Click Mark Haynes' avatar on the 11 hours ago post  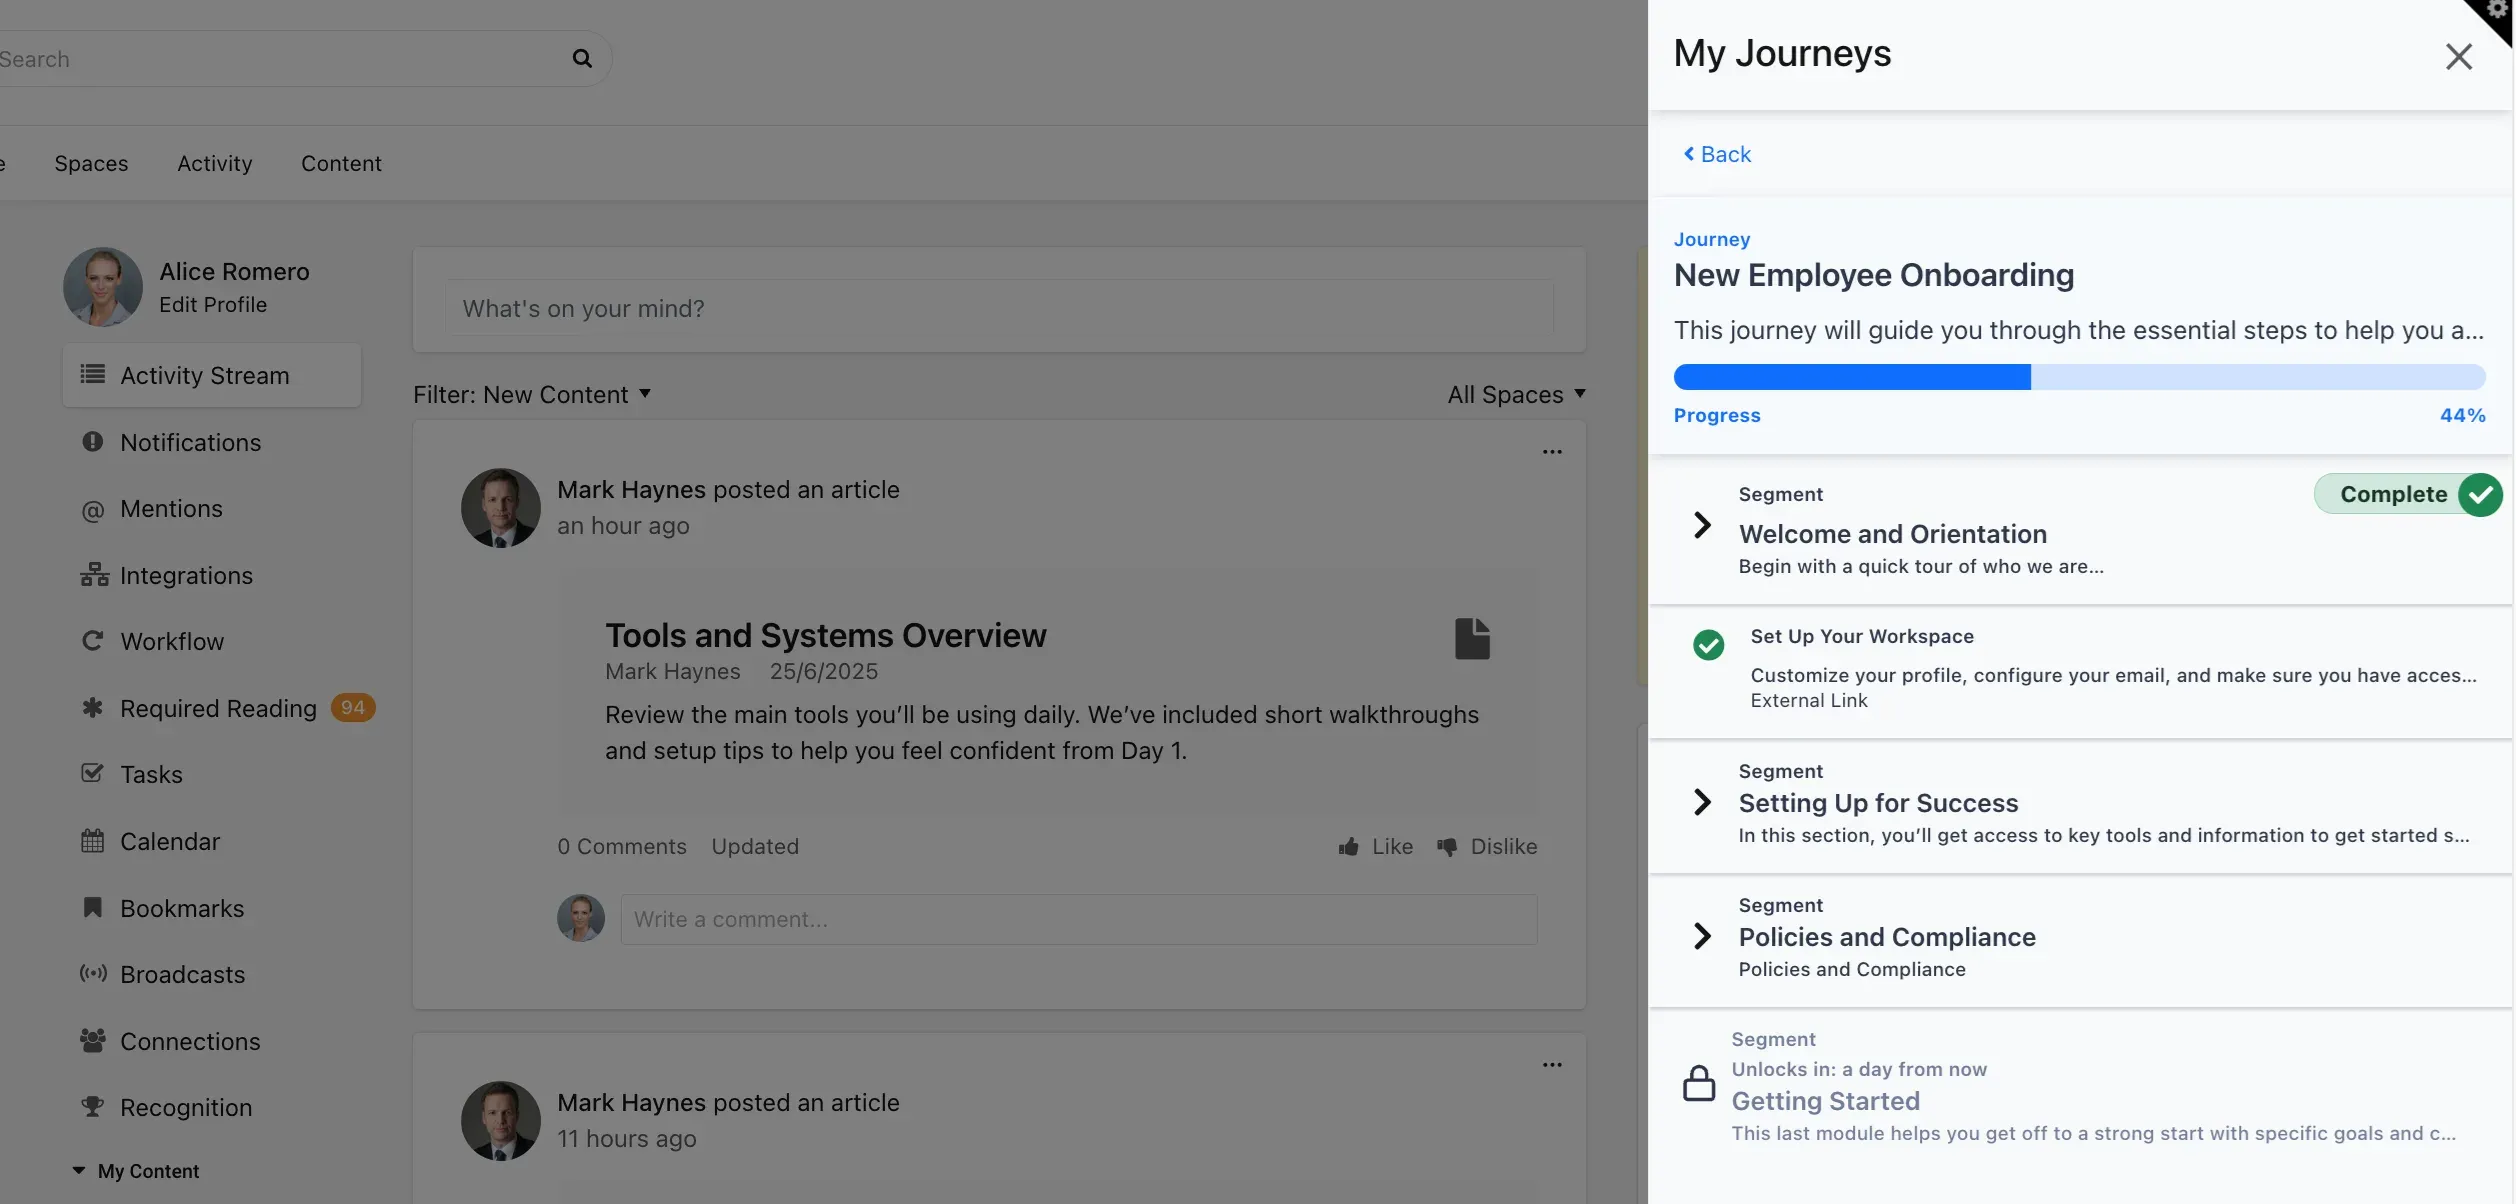coord(500,1120)
